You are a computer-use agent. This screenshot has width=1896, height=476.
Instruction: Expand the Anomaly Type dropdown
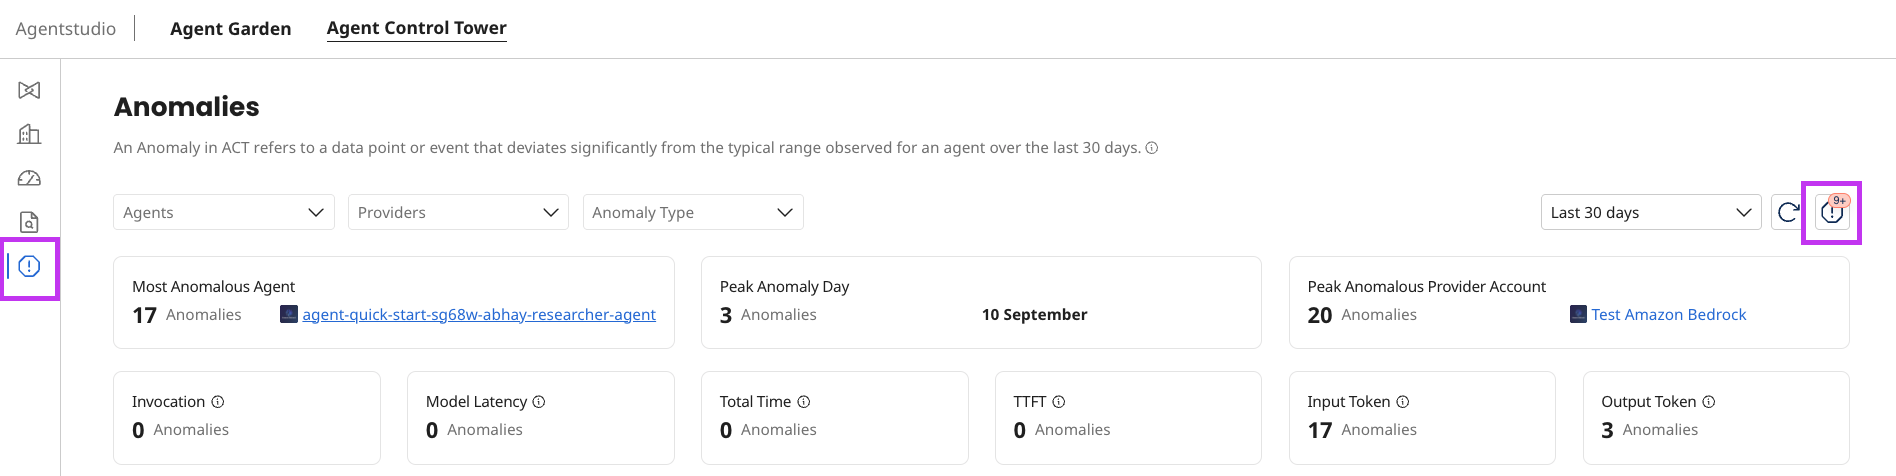coord(692,212)
